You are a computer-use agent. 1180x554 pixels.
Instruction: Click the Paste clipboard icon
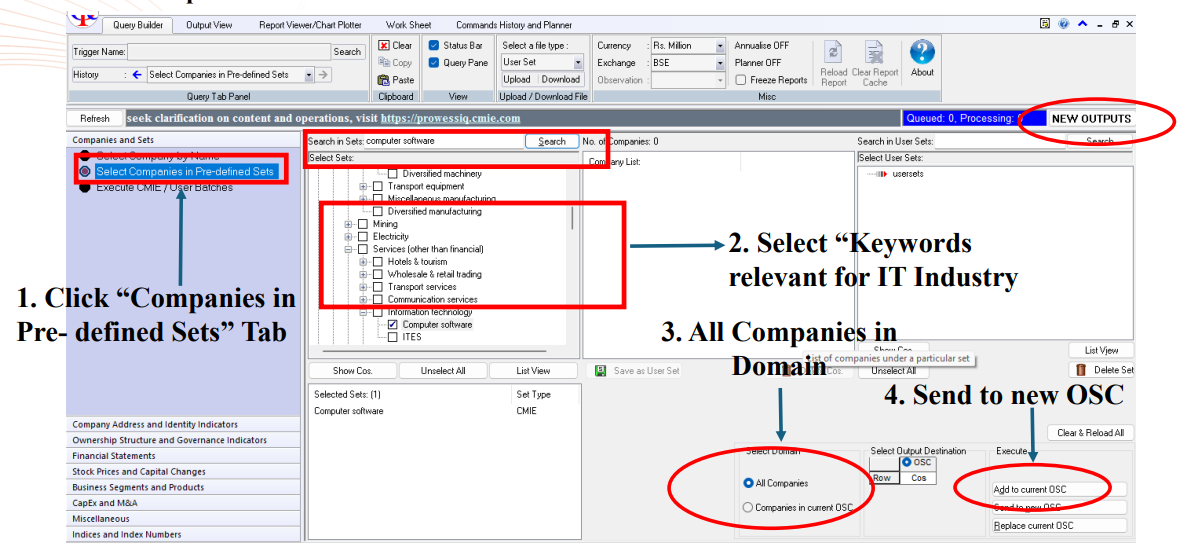pos(383,80)
